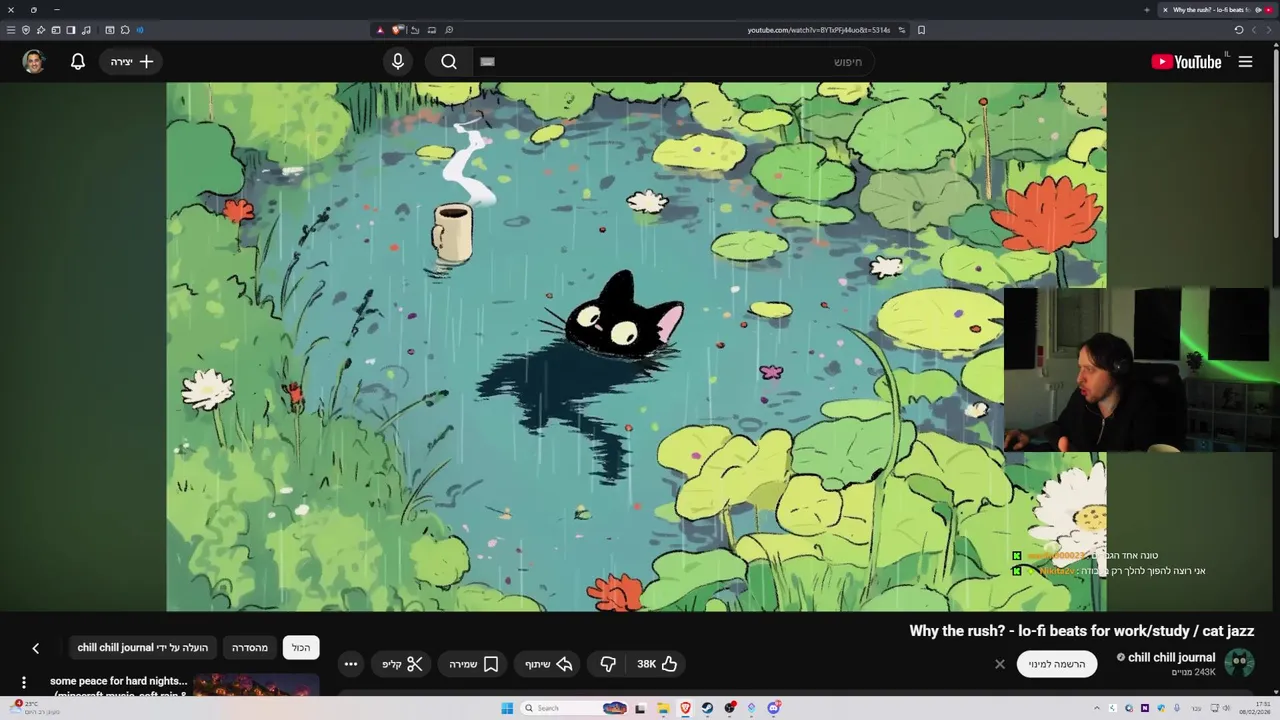1280x720 pixels.
Task: Select the הכול filter chip
Action: point(301,648)
